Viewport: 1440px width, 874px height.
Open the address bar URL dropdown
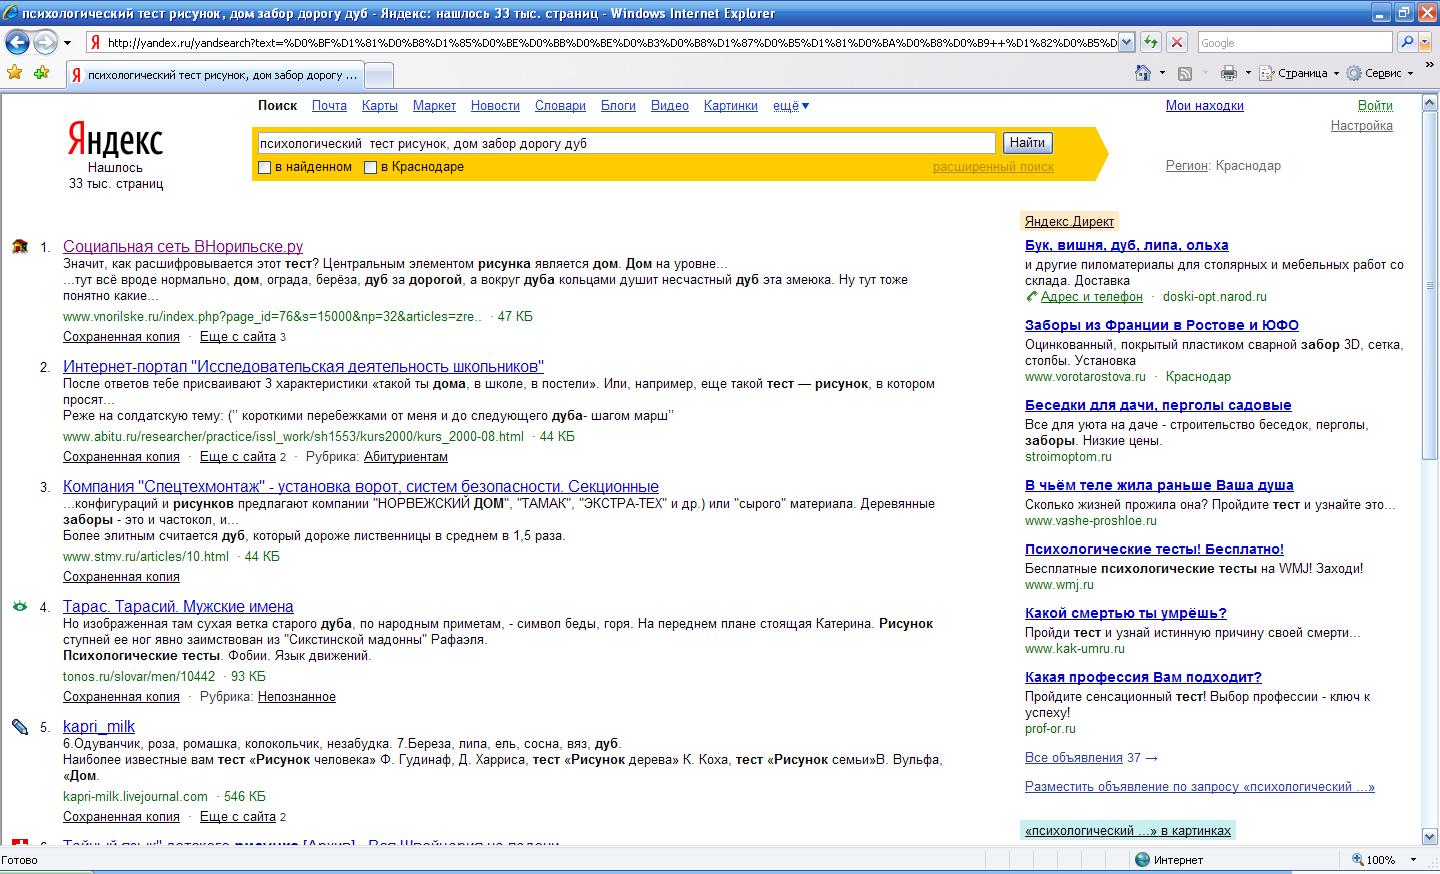(x=1126, y=42)
